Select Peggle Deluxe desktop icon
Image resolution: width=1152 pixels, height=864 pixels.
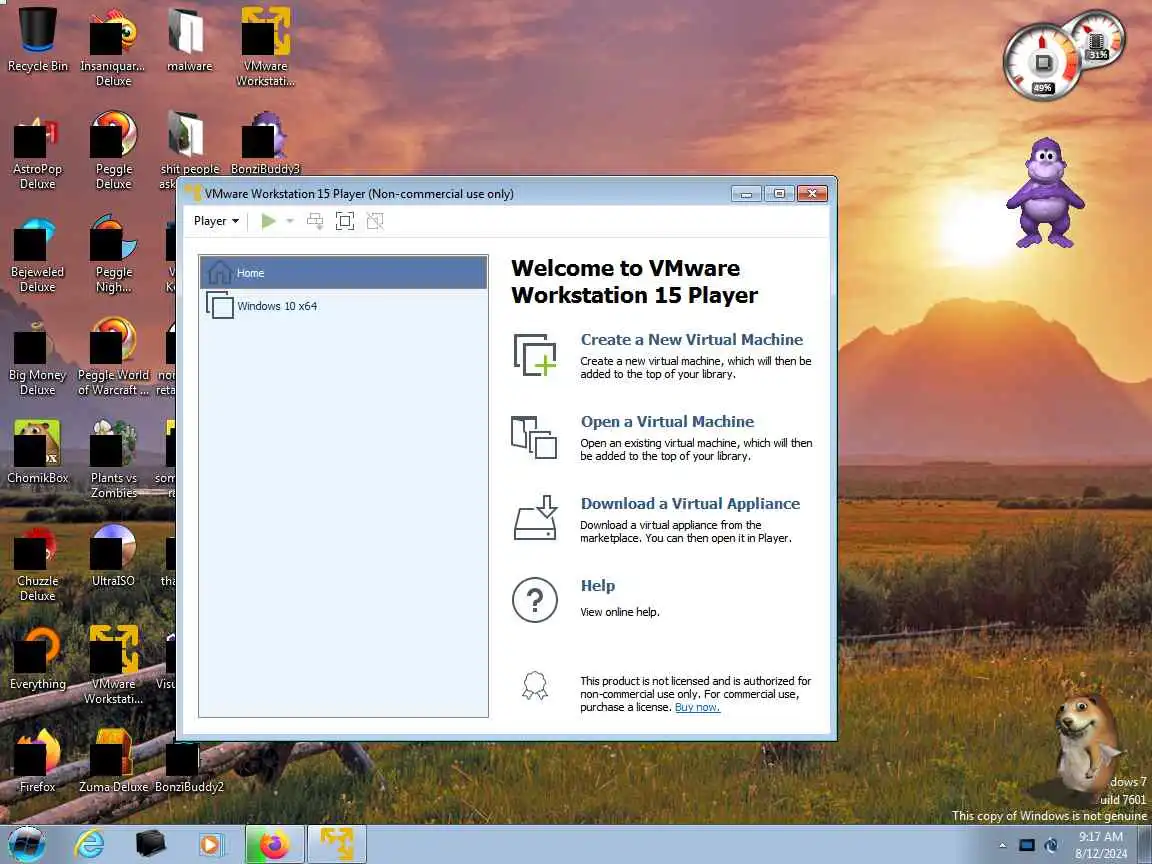113,150
